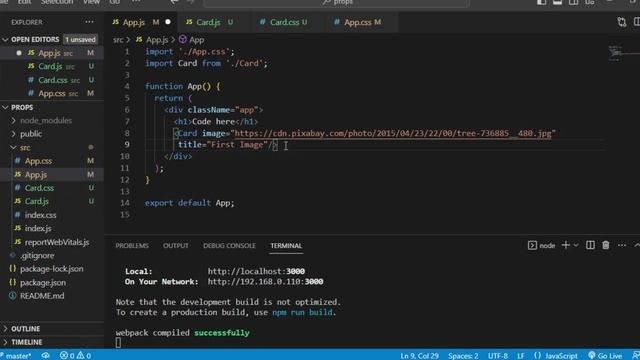This screenshot has width=640, height=360.
Task: Select App.css in the OPEN EDITORS list
Action: (x=52, y=93)
